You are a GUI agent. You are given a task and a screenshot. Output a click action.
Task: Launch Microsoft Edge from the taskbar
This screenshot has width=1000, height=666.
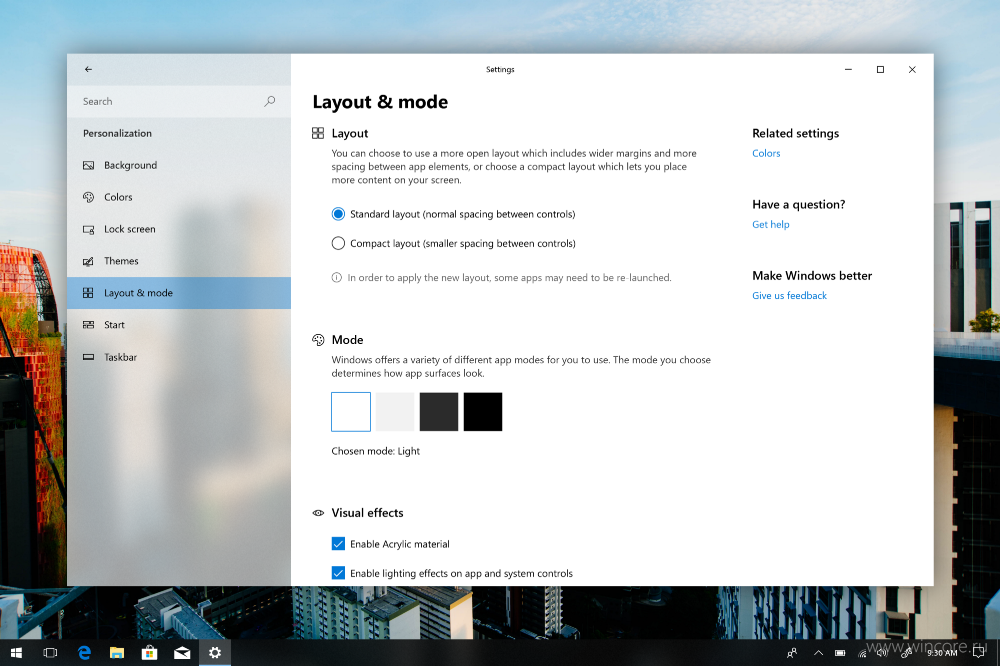pyautogui.click(x=84, y=653)
